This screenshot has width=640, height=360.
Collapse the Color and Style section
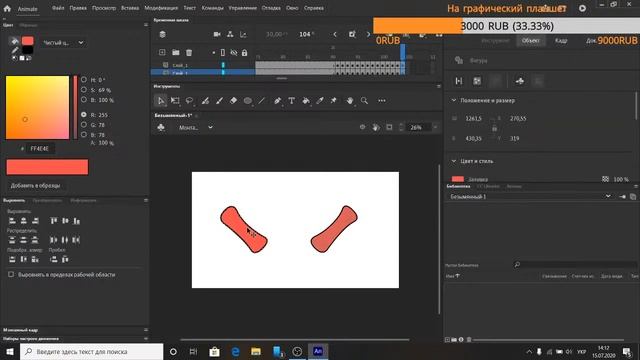click(453, 161)
